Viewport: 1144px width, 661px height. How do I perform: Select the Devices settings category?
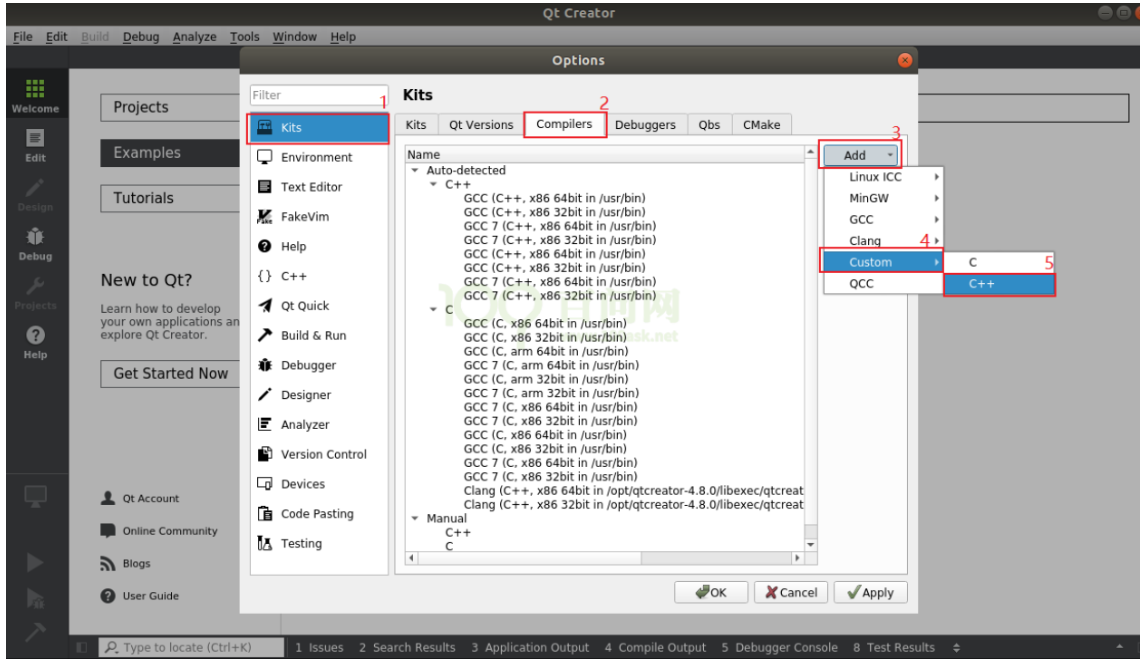pyautogui.click(x=302, y=484)
